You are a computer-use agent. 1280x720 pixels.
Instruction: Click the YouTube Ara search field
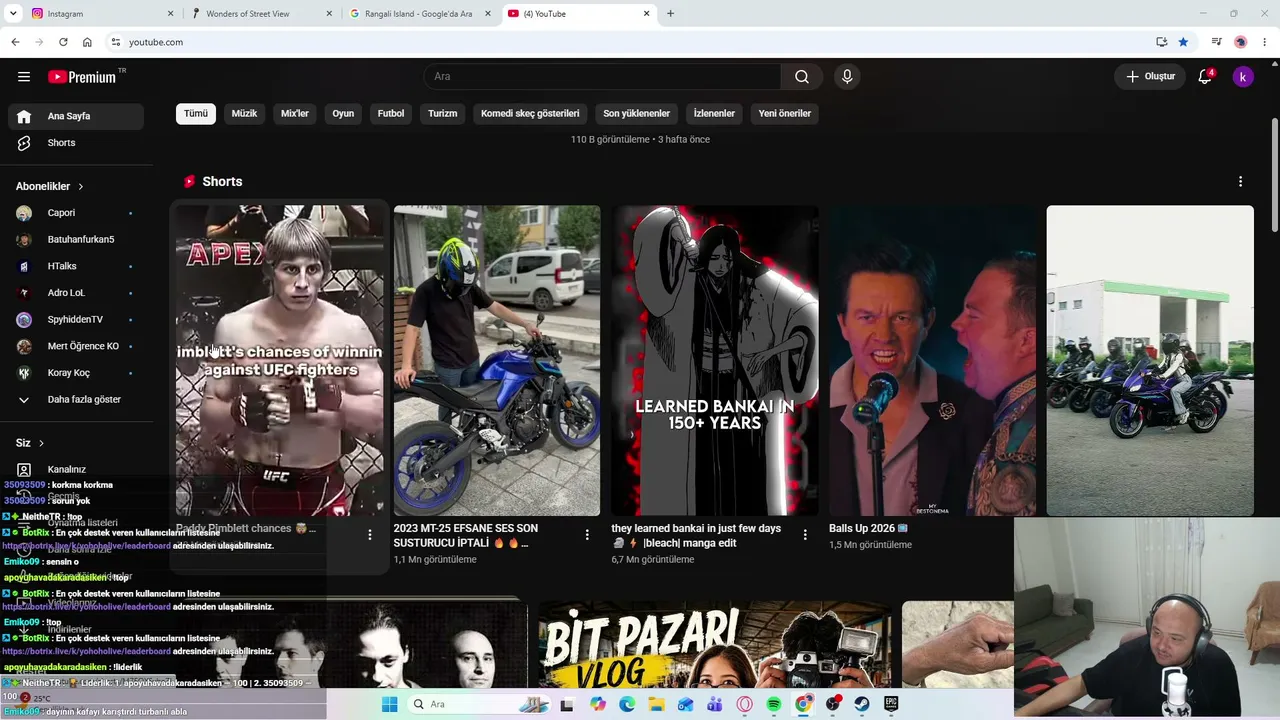tap(604, 77)
